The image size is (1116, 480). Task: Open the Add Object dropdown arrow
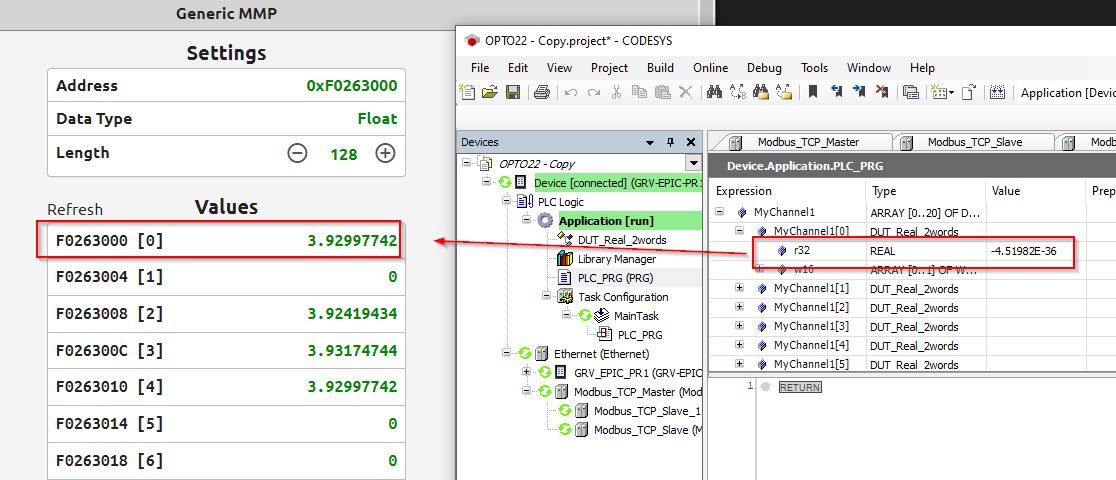coord(952,93)
